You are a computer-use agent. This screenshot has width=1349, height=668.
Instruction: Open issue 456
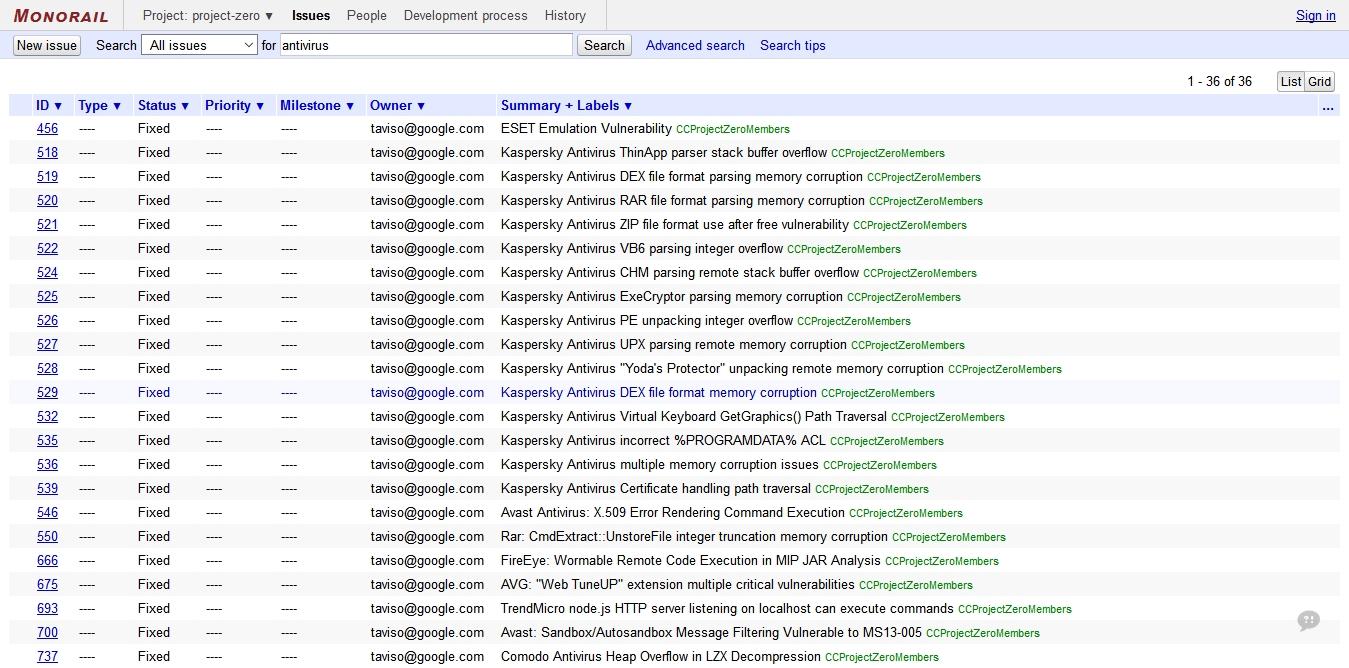coord(47,129)
